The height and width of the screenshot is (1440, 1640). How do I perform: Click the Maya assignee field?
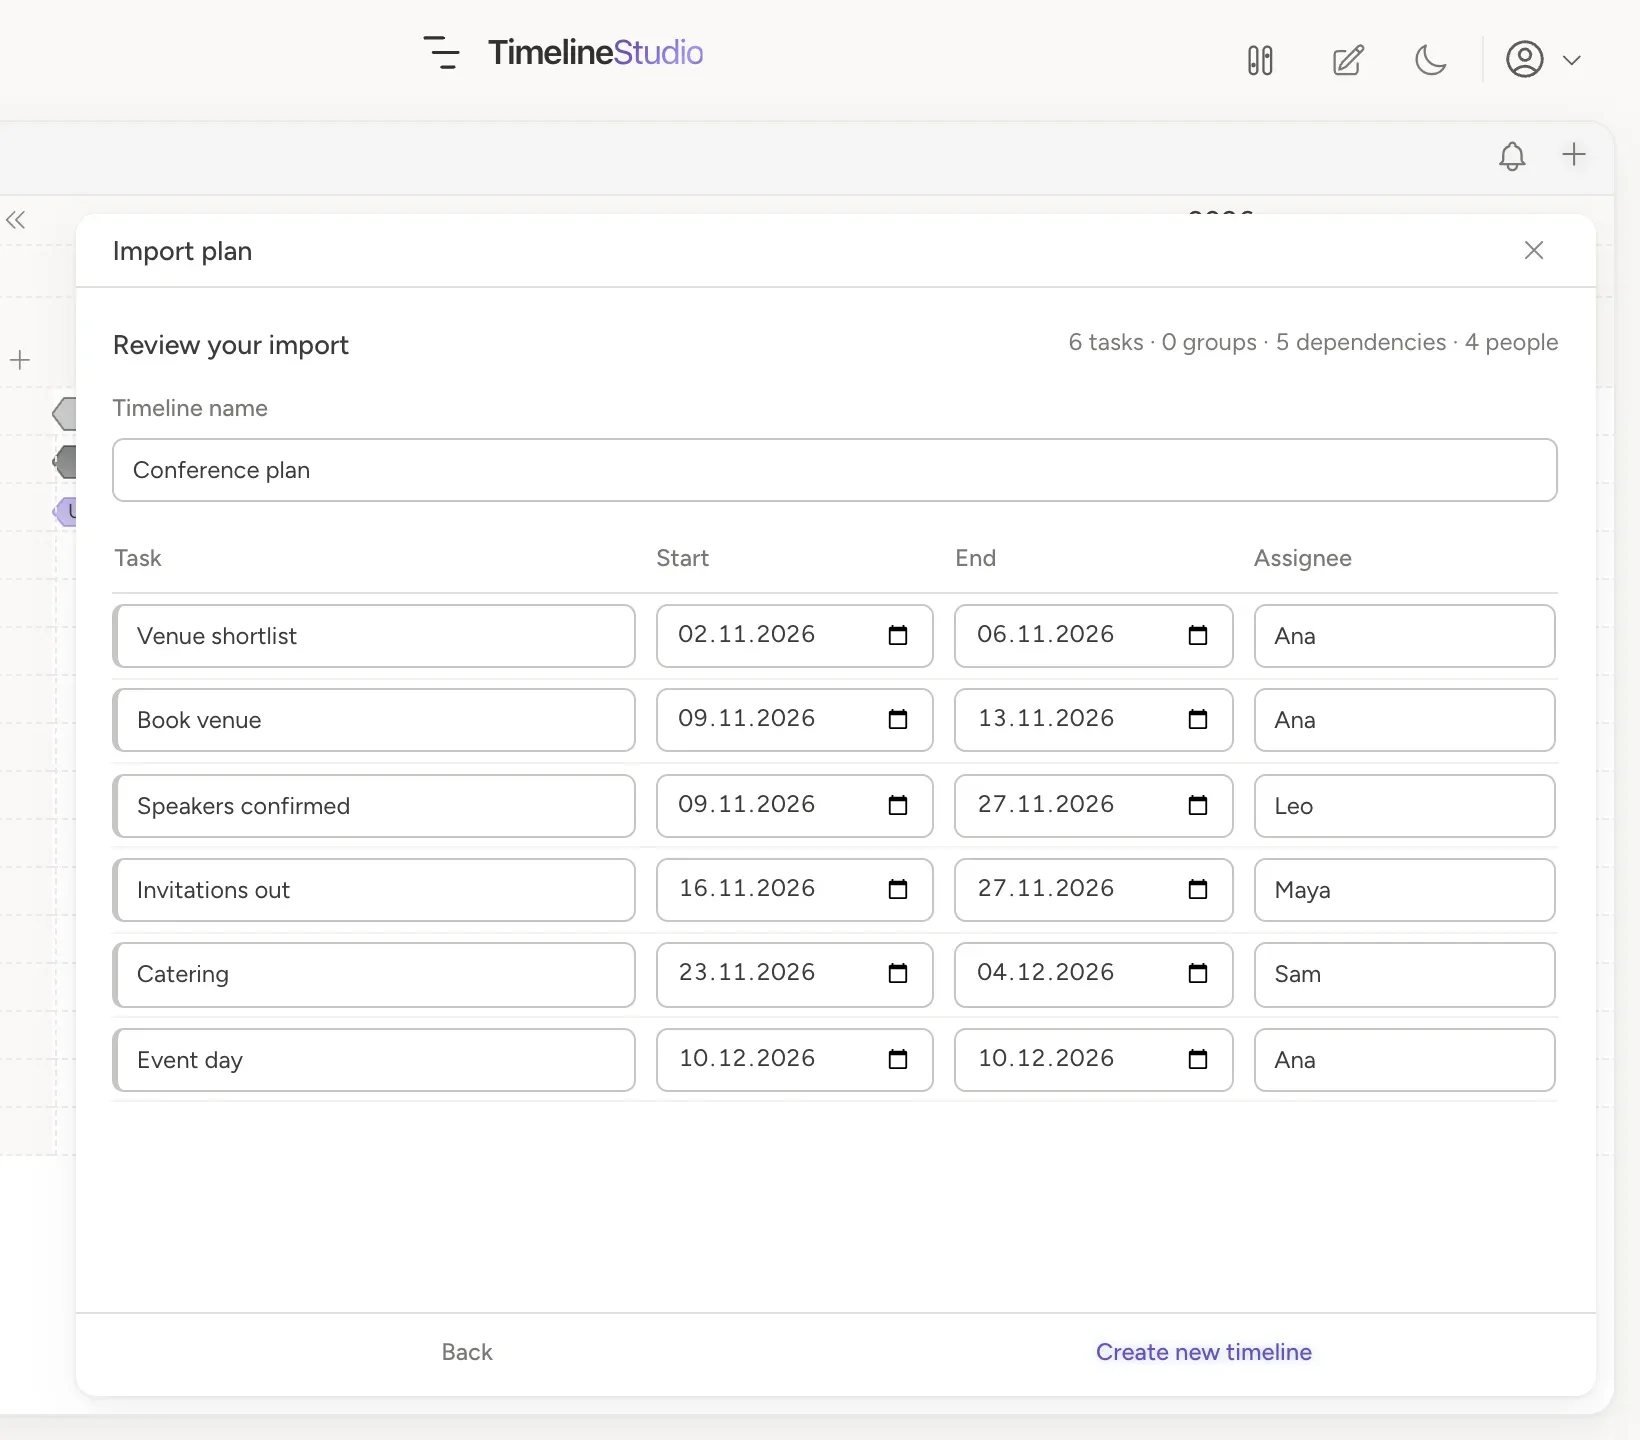click(1405, 890)
